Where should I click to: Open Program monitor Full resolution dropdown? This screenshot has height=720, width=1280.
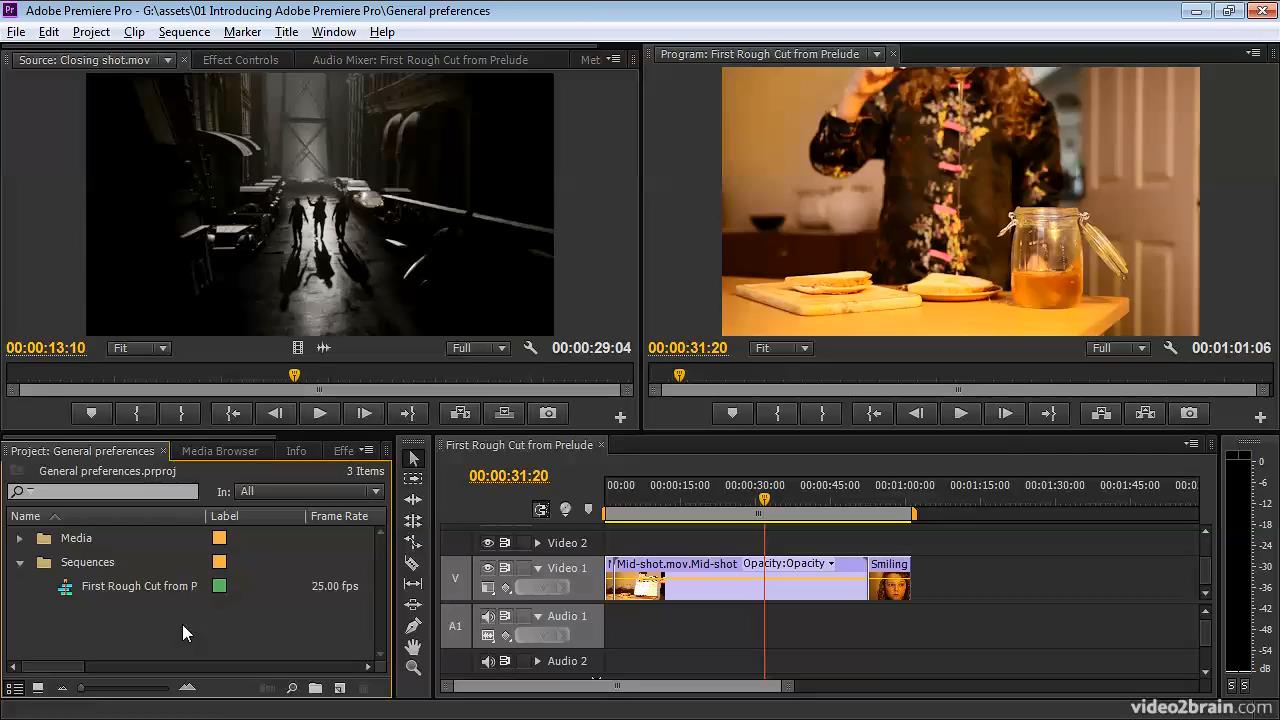(x=1119, y=348)
